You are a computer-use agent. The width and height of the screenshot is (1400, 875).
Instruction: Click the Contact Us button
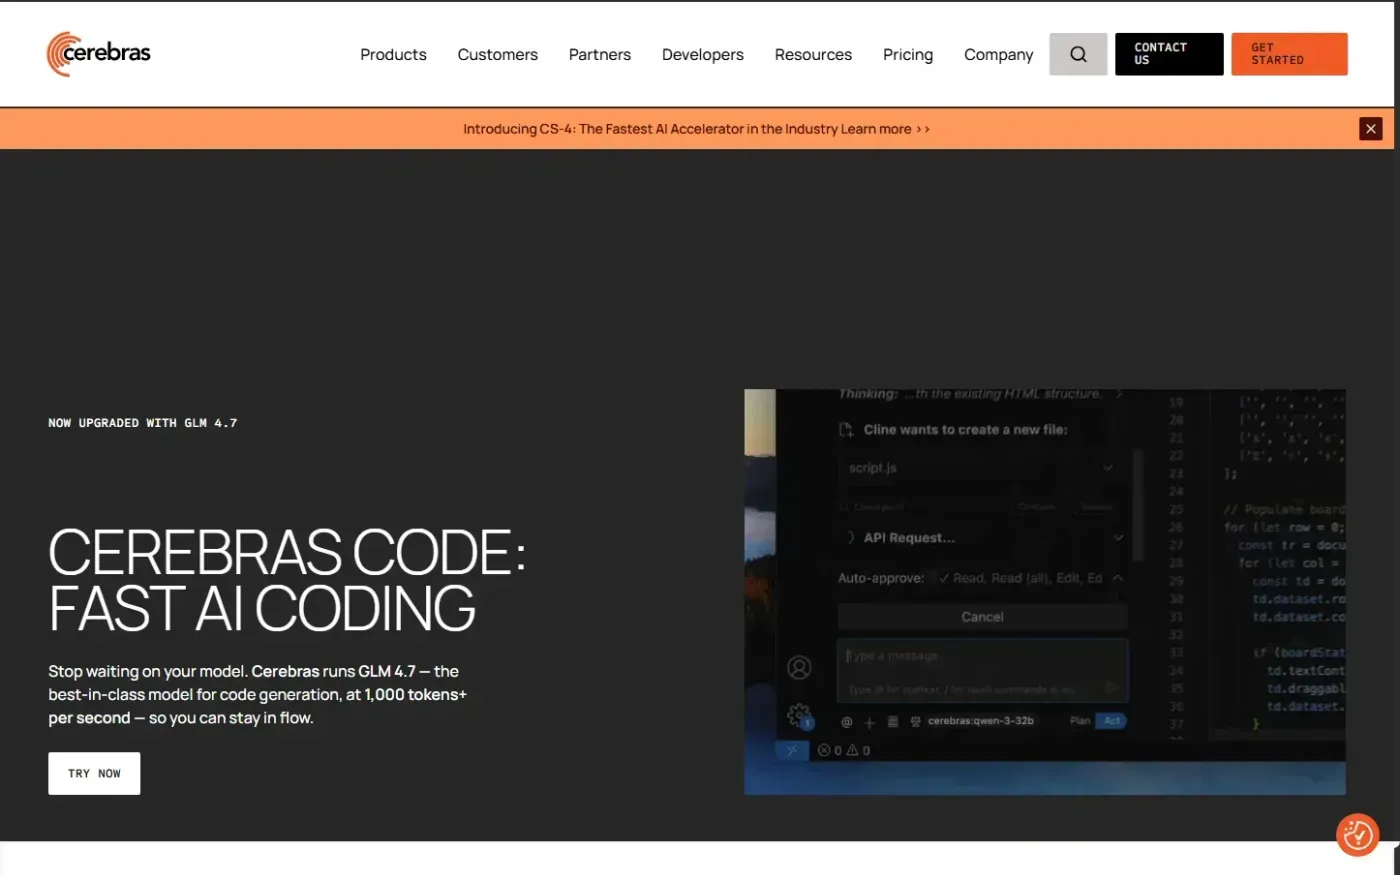1169,54
